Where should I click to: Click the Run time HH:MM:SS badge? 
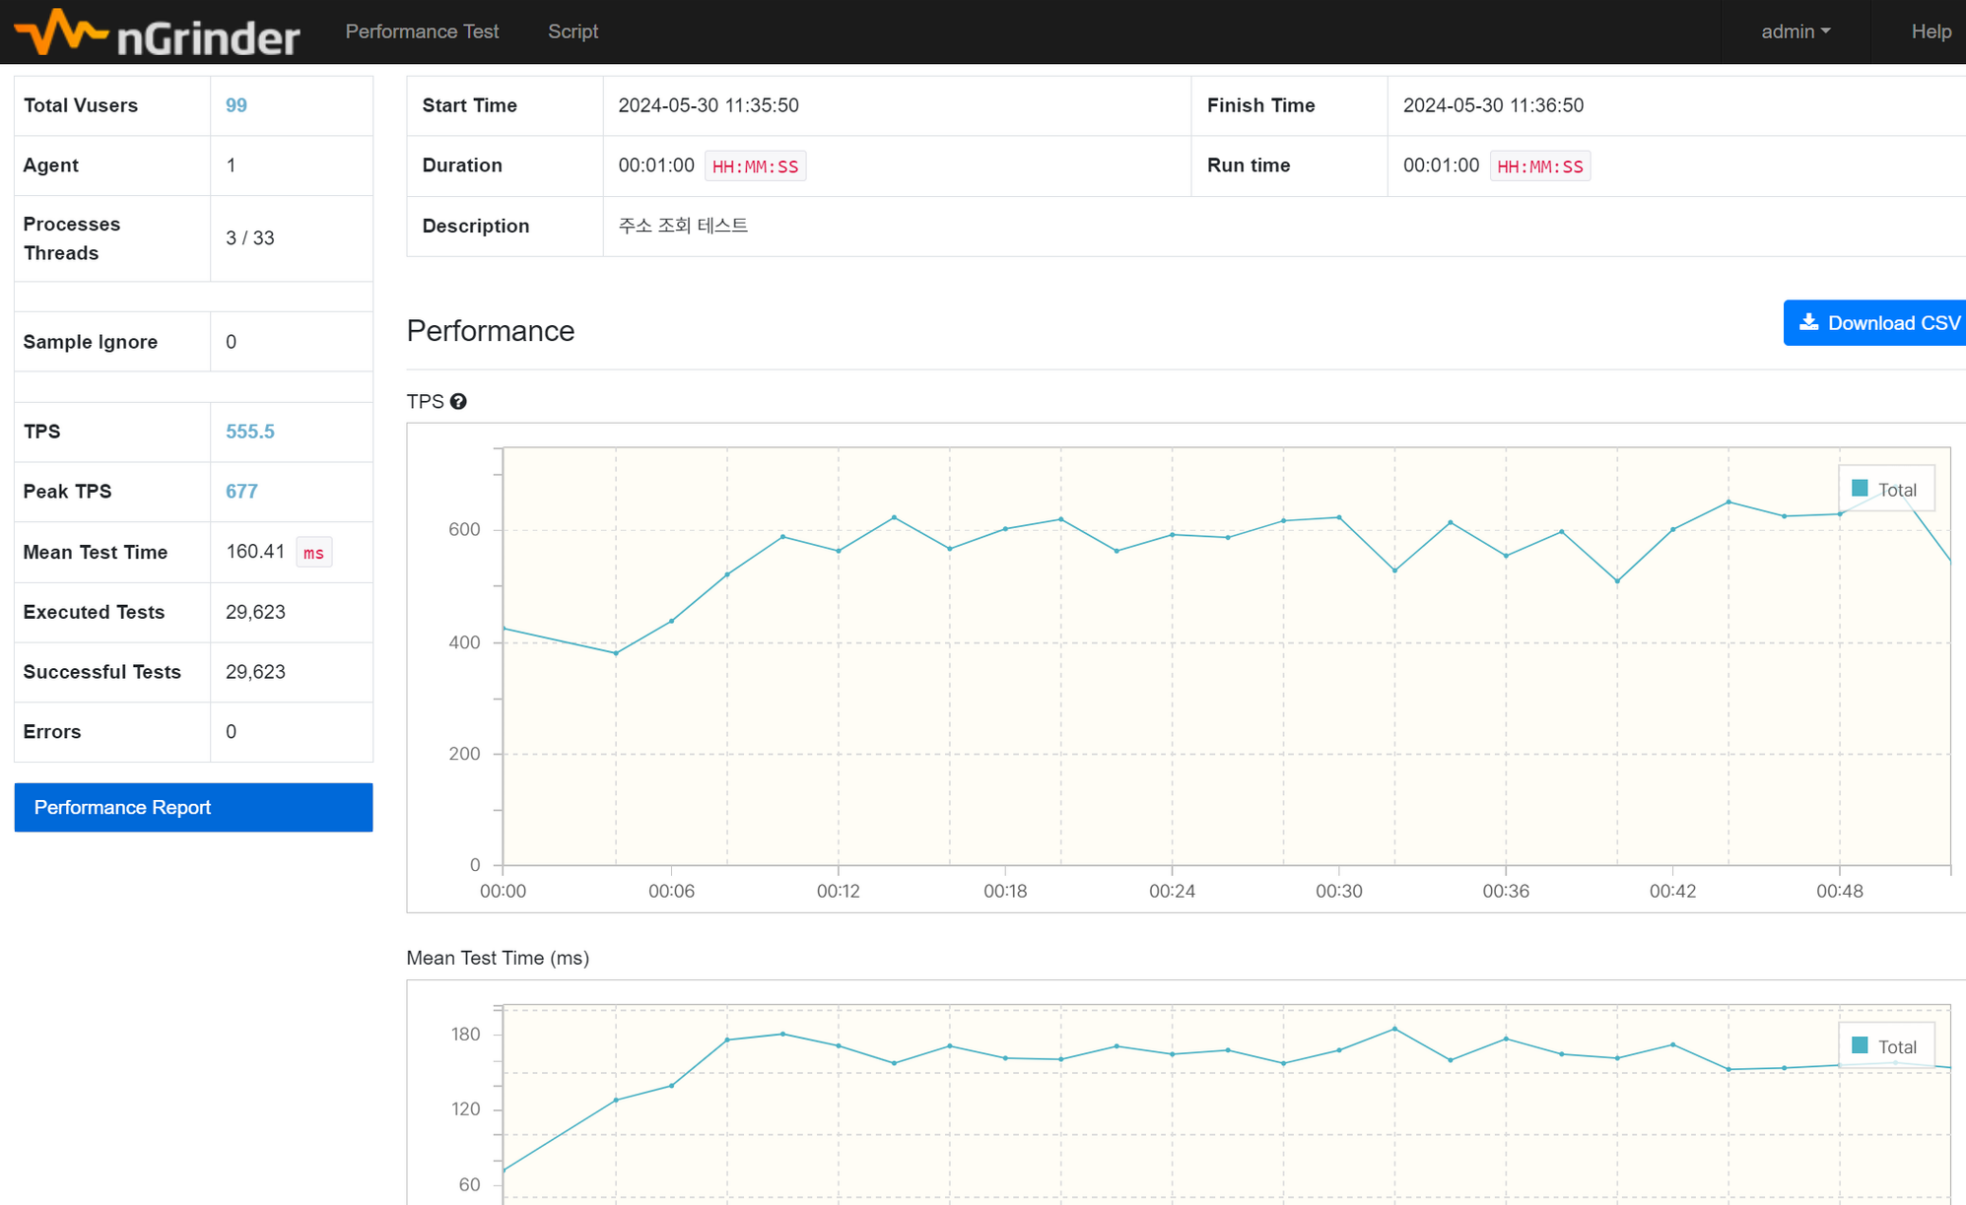(1539, 166)
